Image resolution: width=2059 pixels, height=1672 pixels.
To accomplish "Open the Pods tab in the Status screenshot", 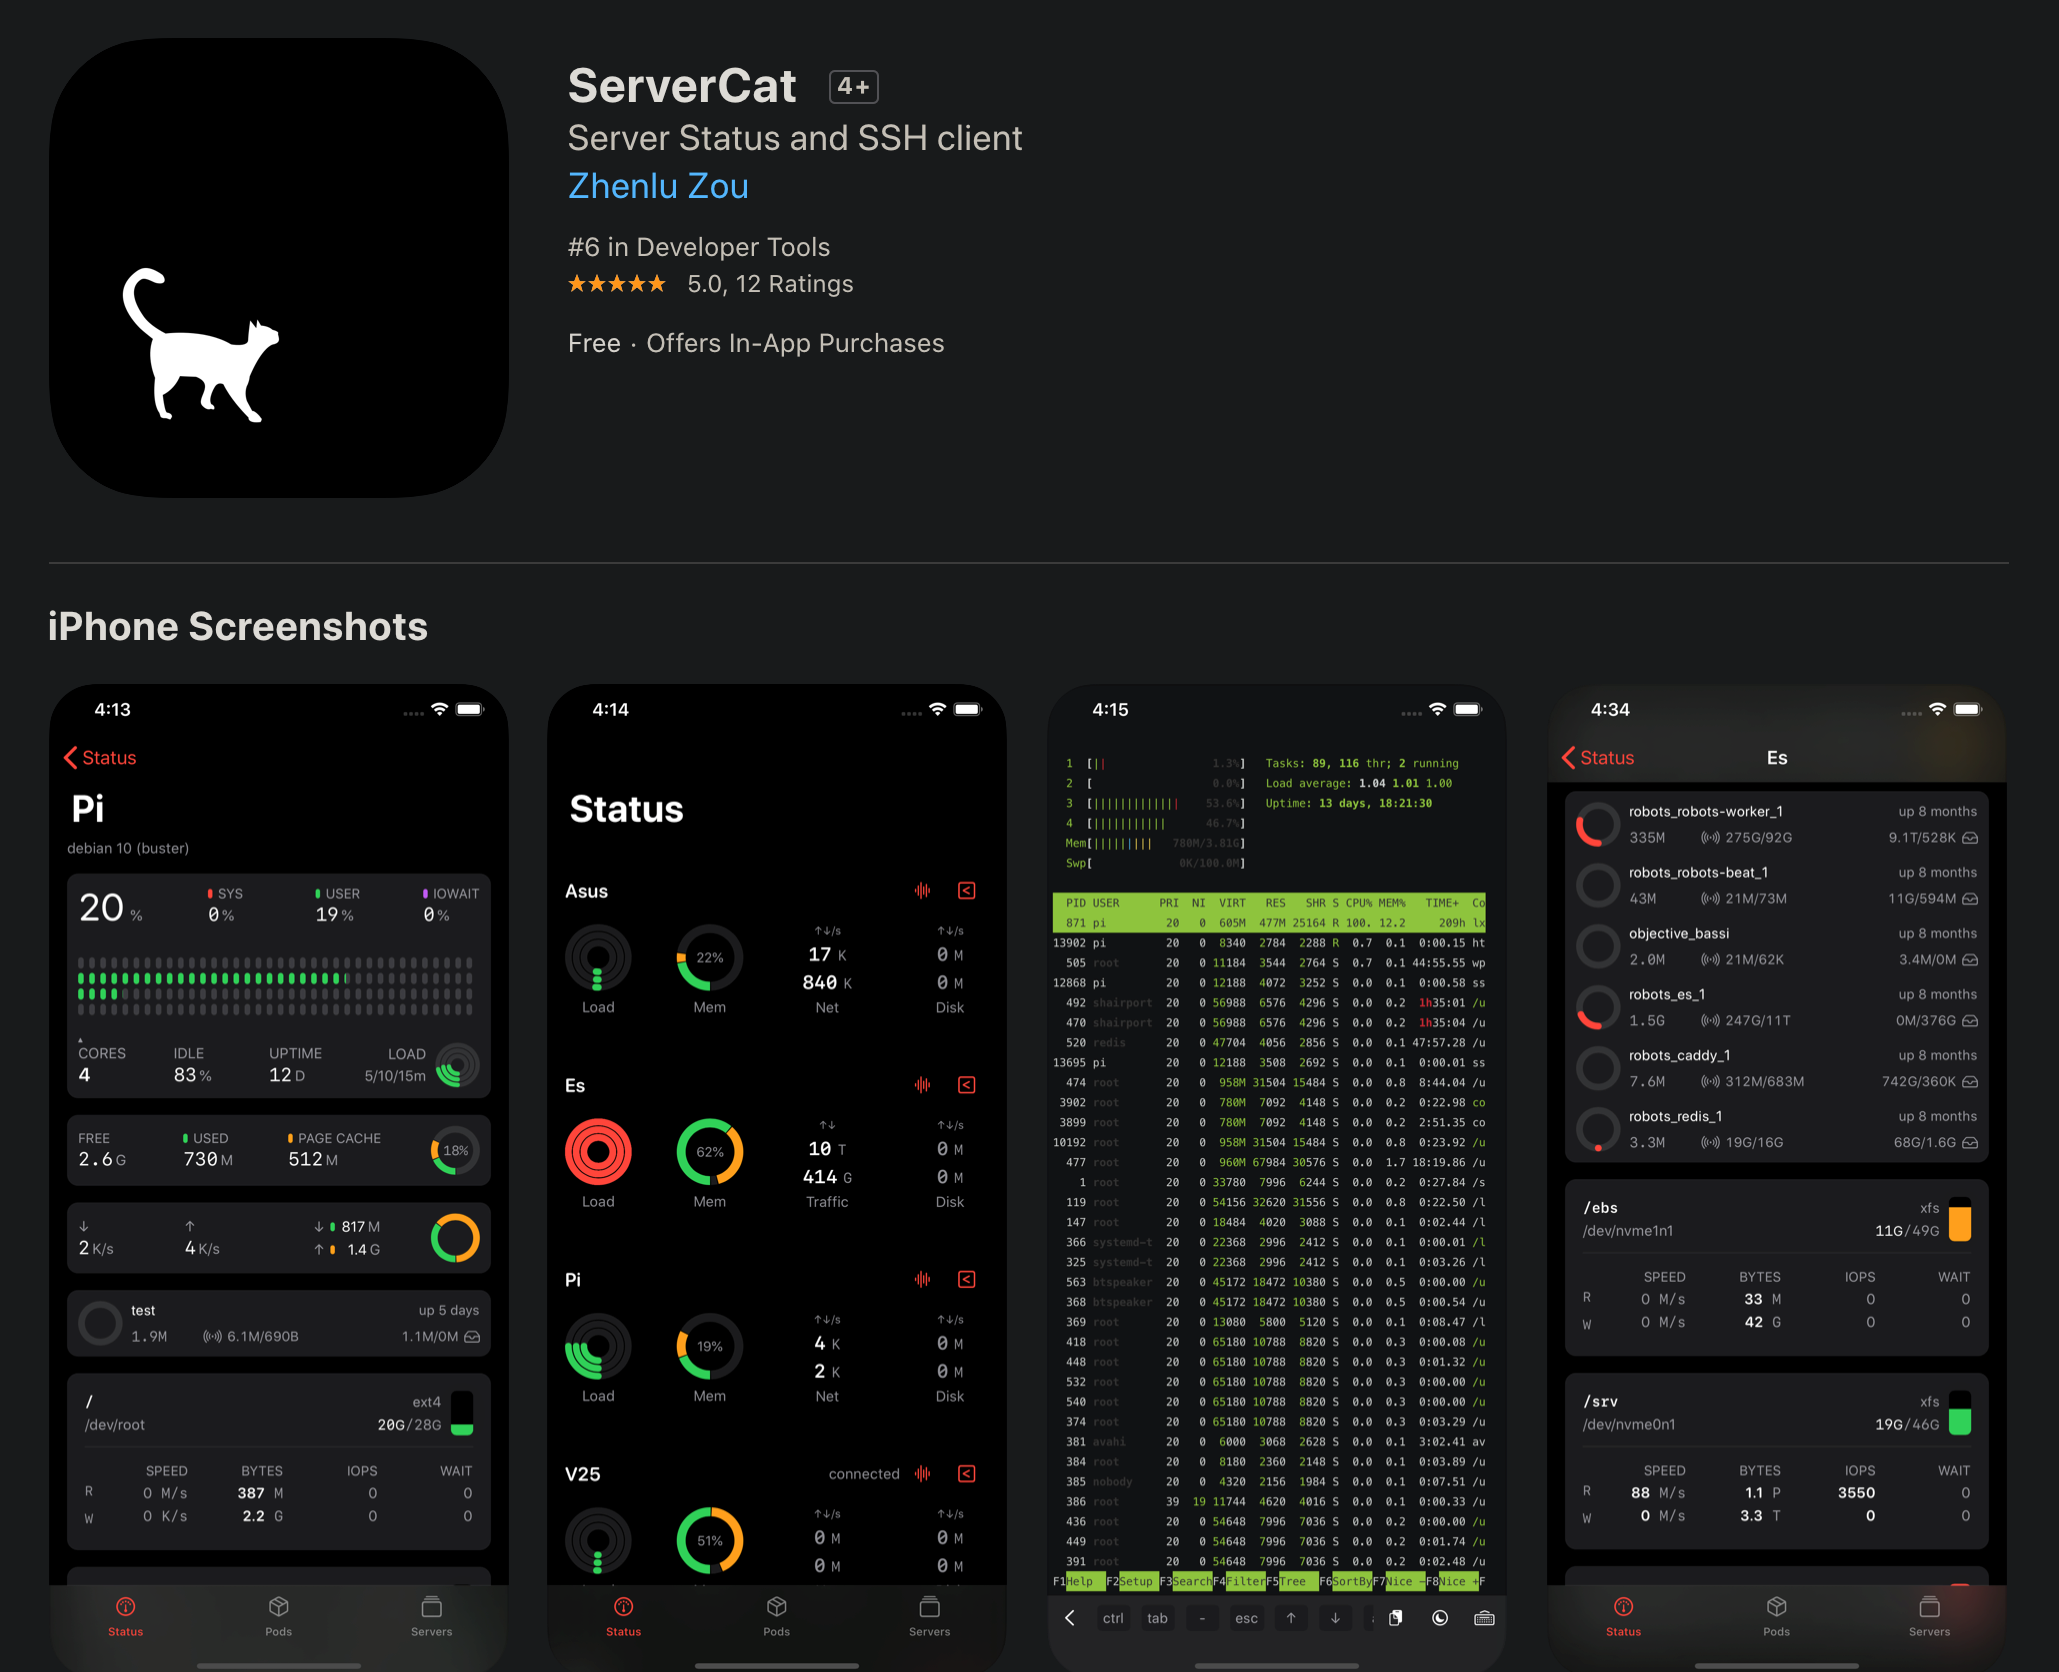I will (777, 1615).
